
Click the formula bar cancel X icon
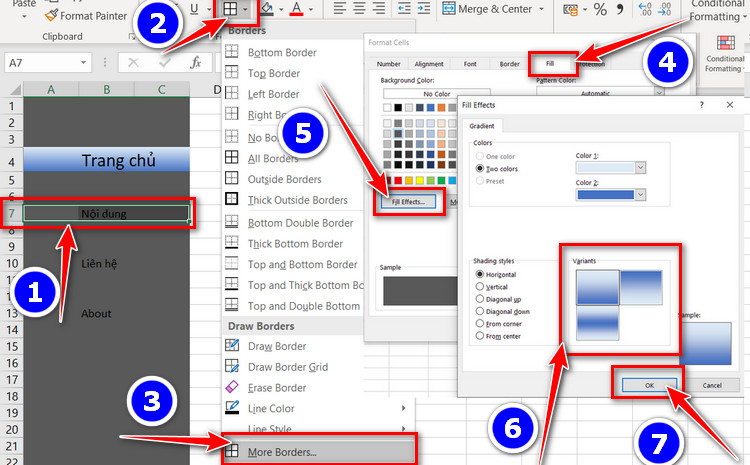click(133, 63)
